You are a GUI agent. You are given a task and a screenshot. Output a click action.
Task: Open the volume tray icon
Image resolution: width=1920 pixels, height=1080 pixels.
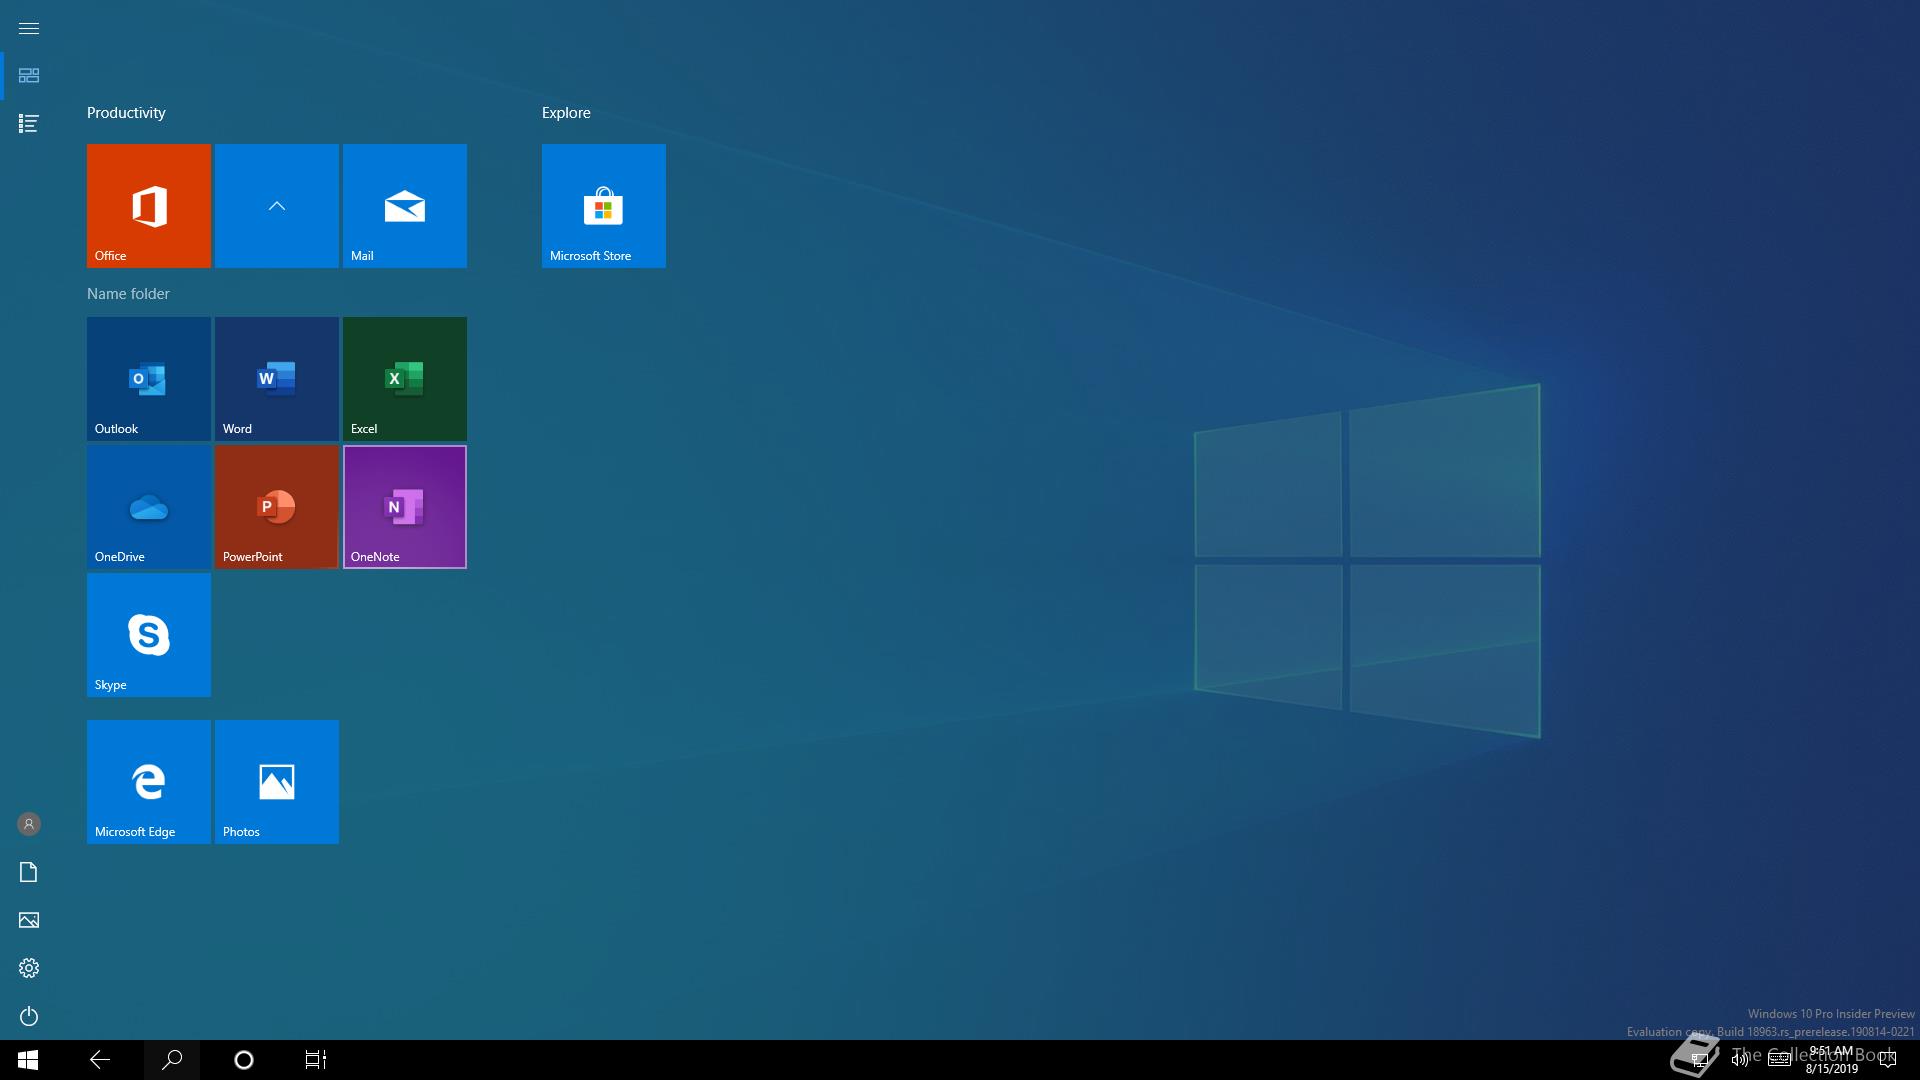[x=1740, y=1060]
